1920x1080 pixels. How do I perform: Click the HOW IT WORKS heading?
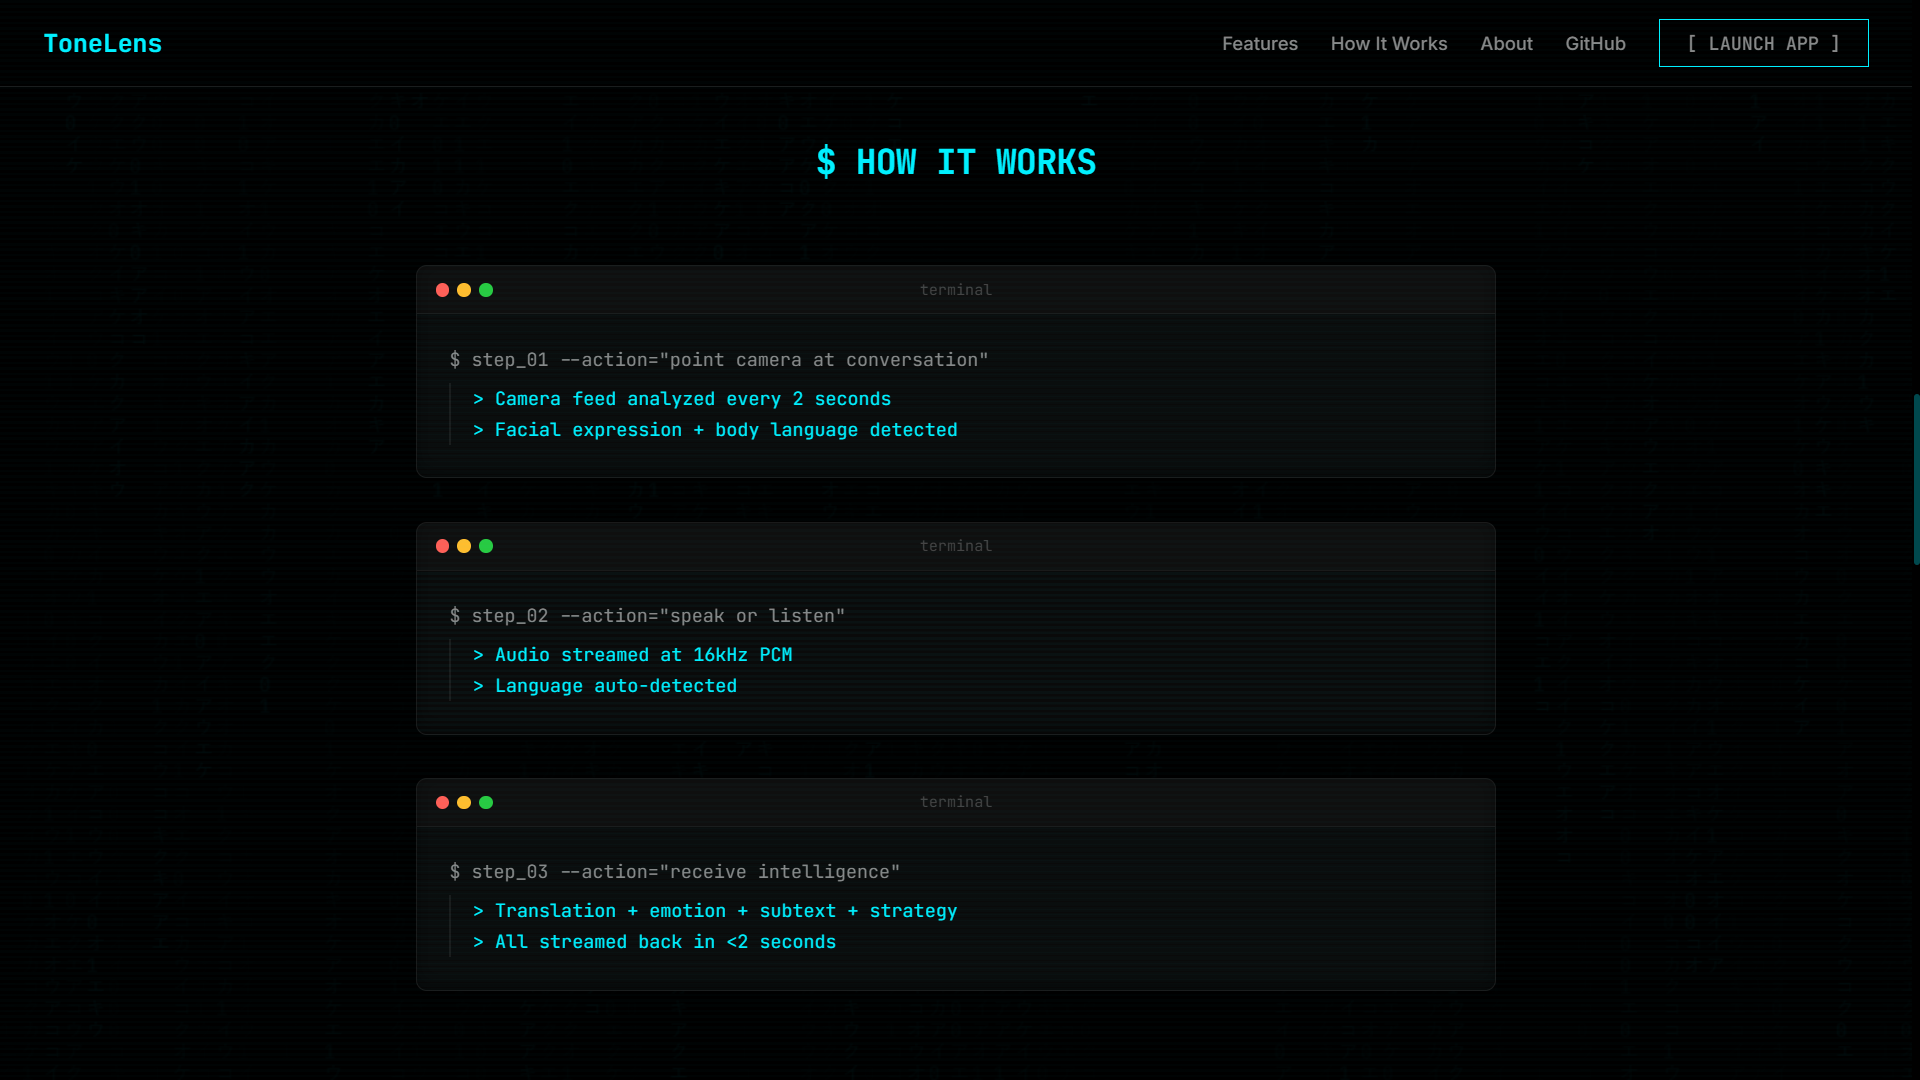pyautogui.click(x=956, y=162)
